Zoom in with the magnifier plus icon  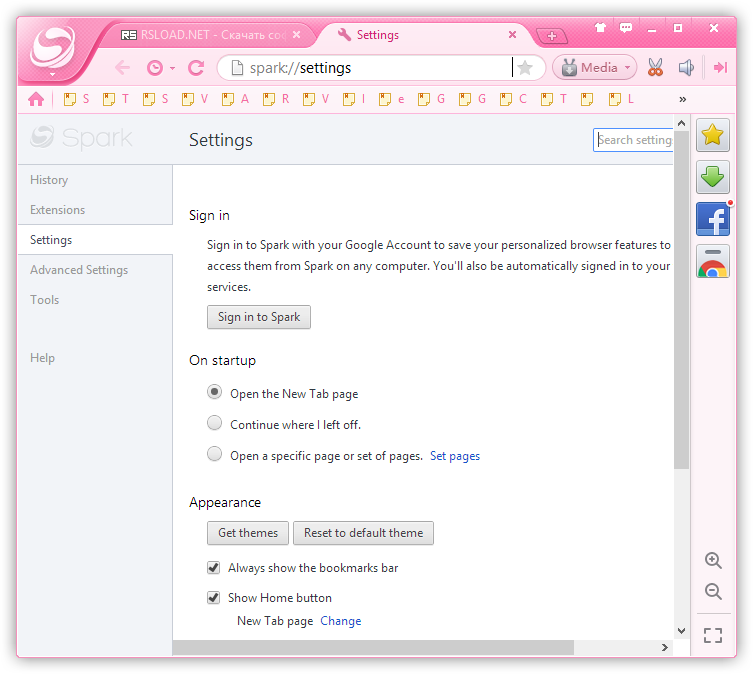(x=713, y=561)
